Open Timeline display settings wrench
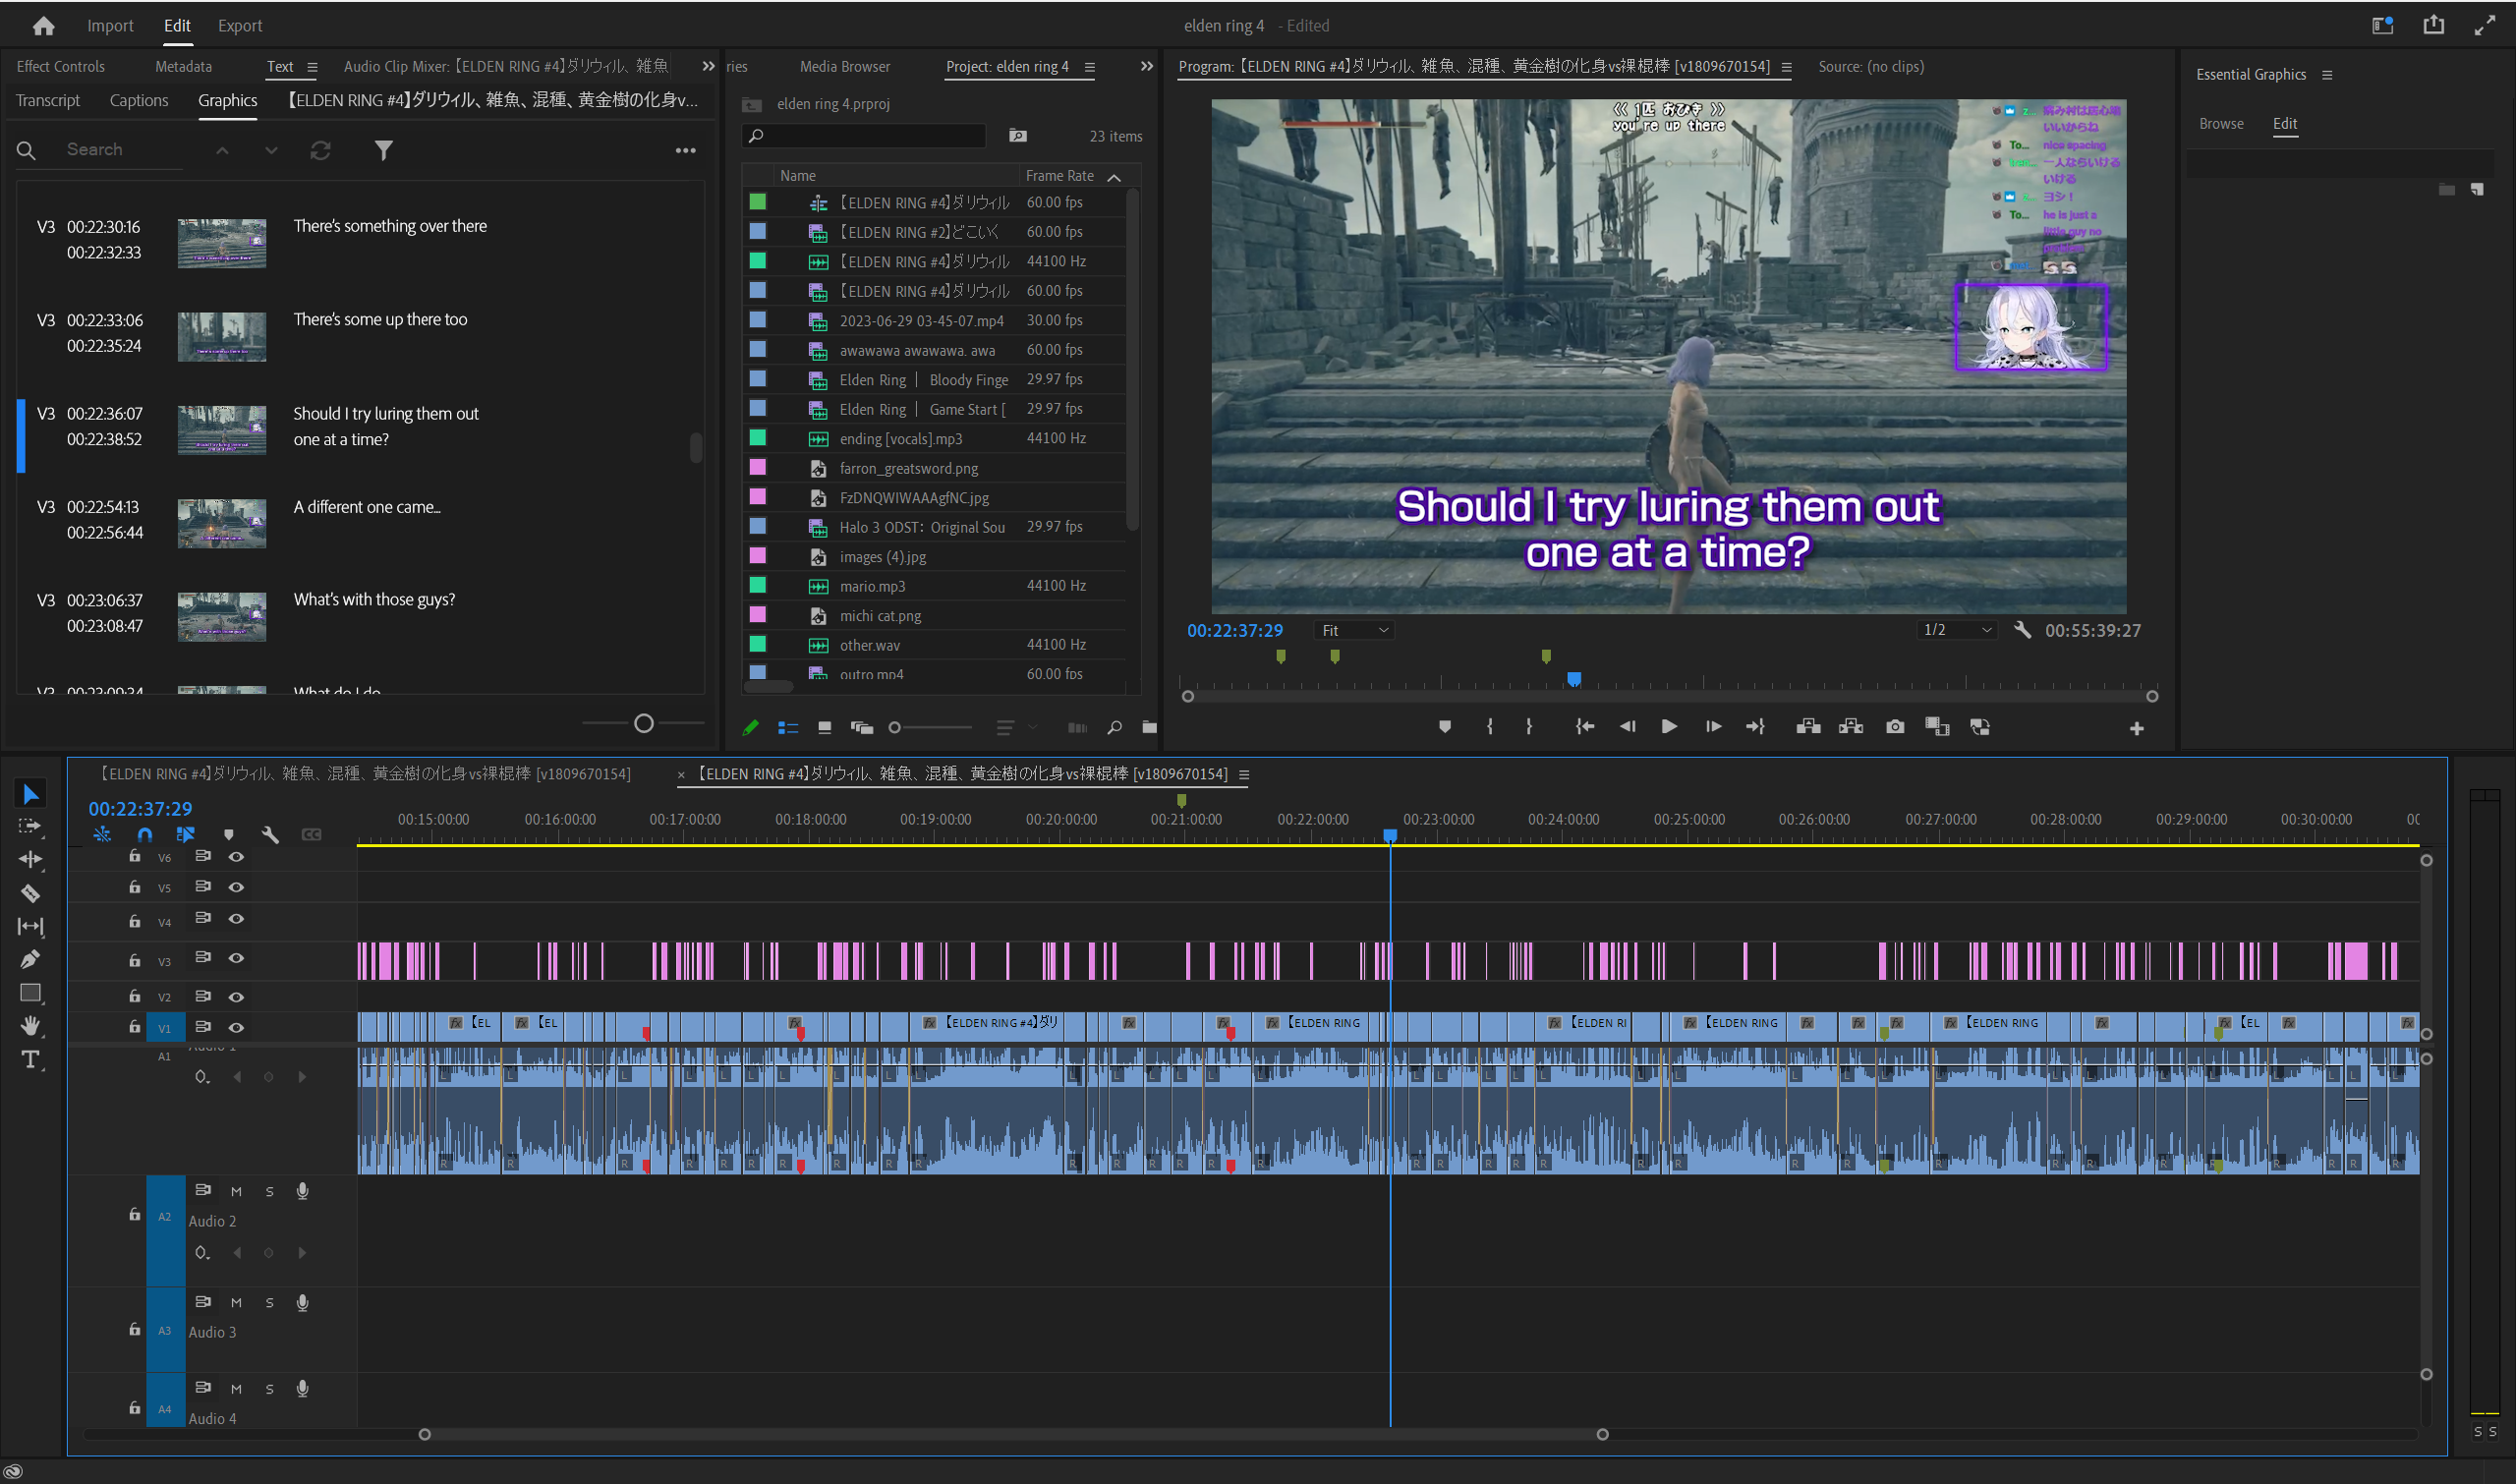Screen dimensions: 2516x1484 (270, 834)
